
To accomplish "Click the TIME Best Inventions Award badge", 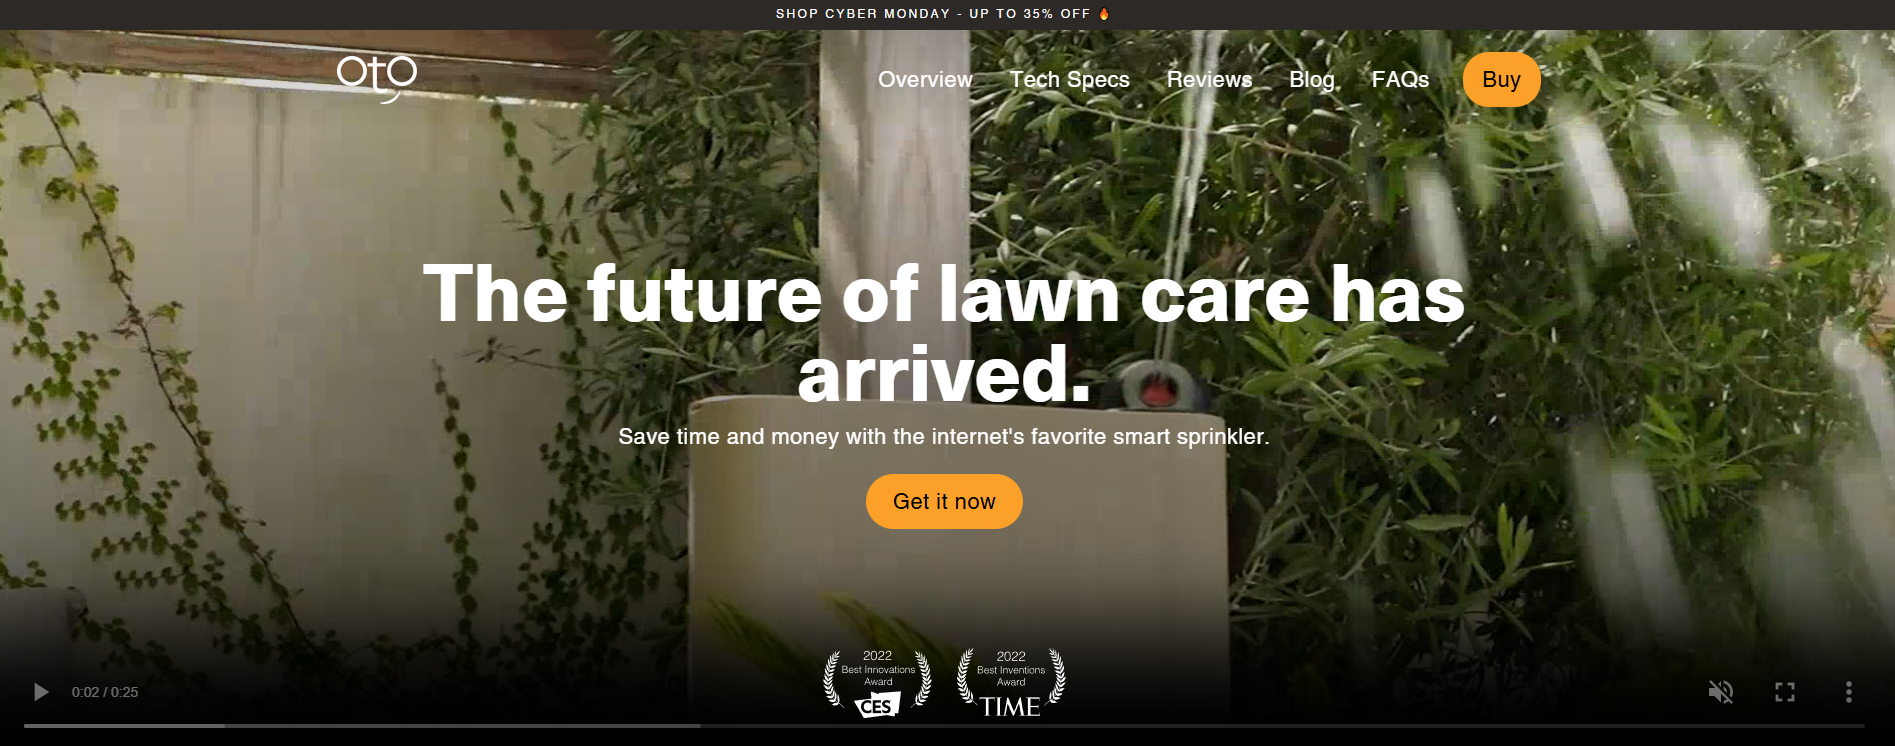I will pyautogui.click(x=1011, y=683).
